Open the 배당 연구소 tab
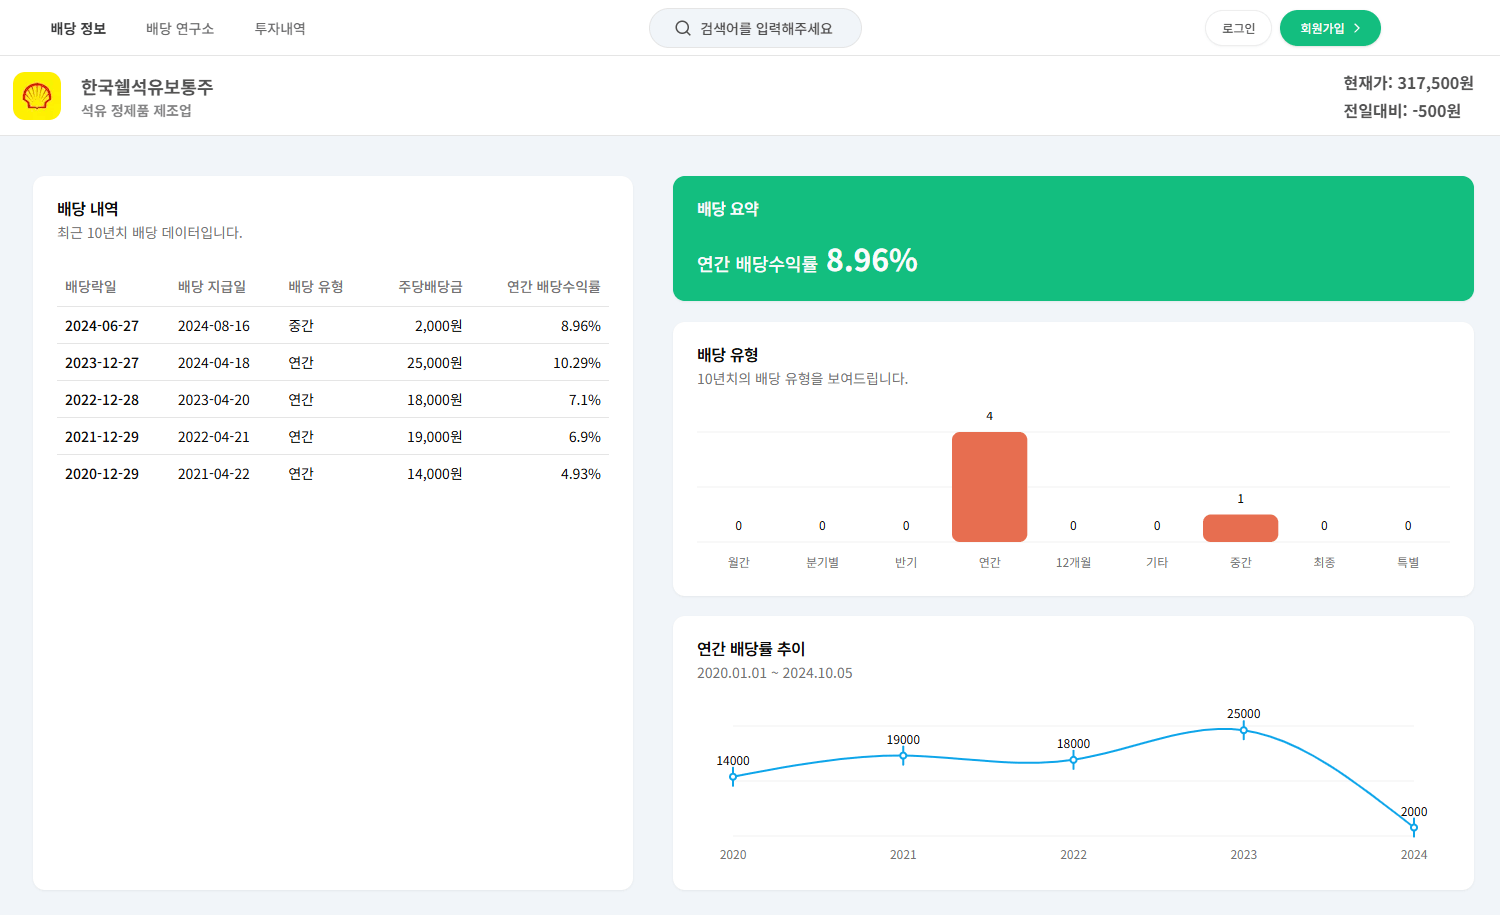The width and height of the screenshot is (1500, 915). pyautogui.click(x=180, y=28)
